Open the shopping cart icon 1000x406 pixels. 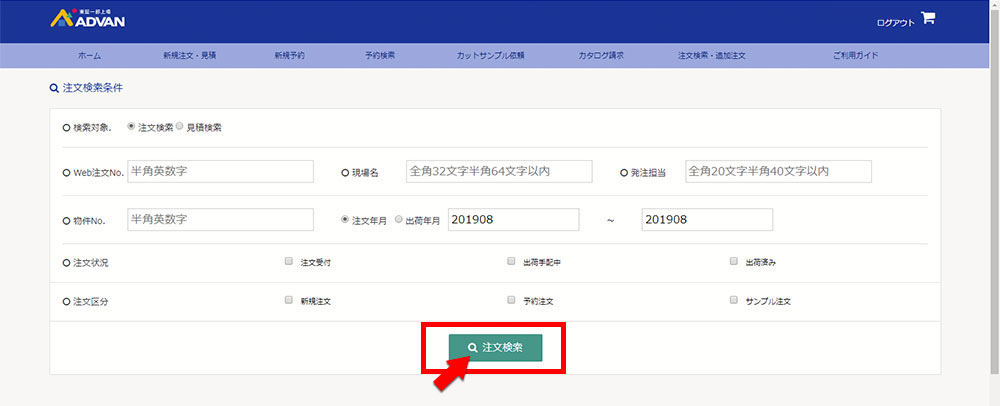[x=928, y=18]
